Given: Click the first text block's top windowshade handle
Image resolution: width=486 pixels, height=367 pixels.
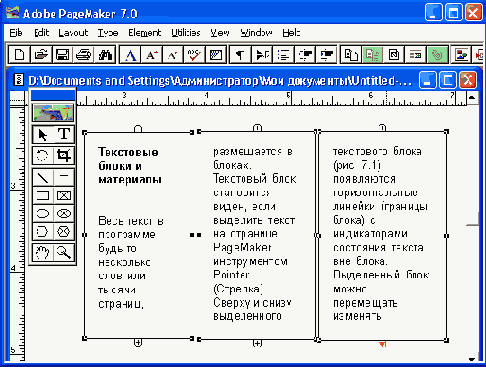Looking at the screenshot, I should click(138, 129).
